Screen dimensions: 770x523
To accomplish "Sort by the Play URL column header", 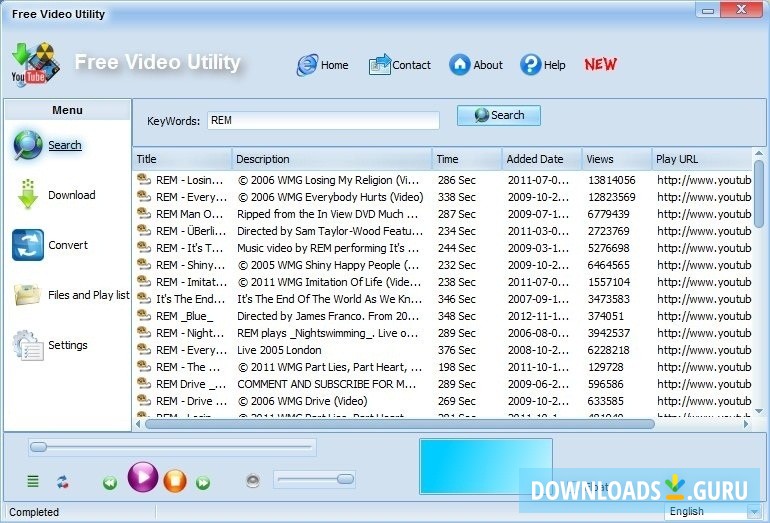I will click(x=702, y=159).
